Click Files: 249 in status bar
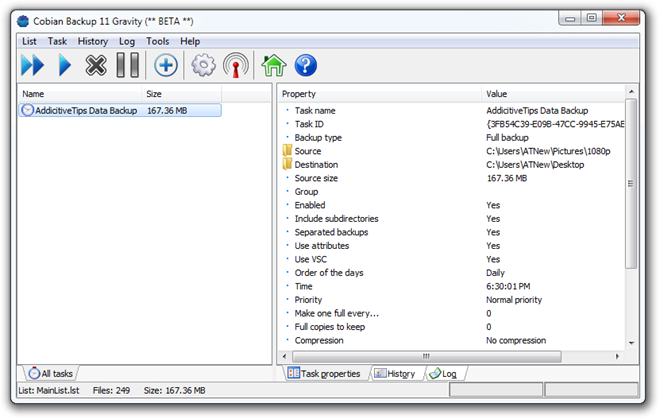 click(x=111, y=390)
